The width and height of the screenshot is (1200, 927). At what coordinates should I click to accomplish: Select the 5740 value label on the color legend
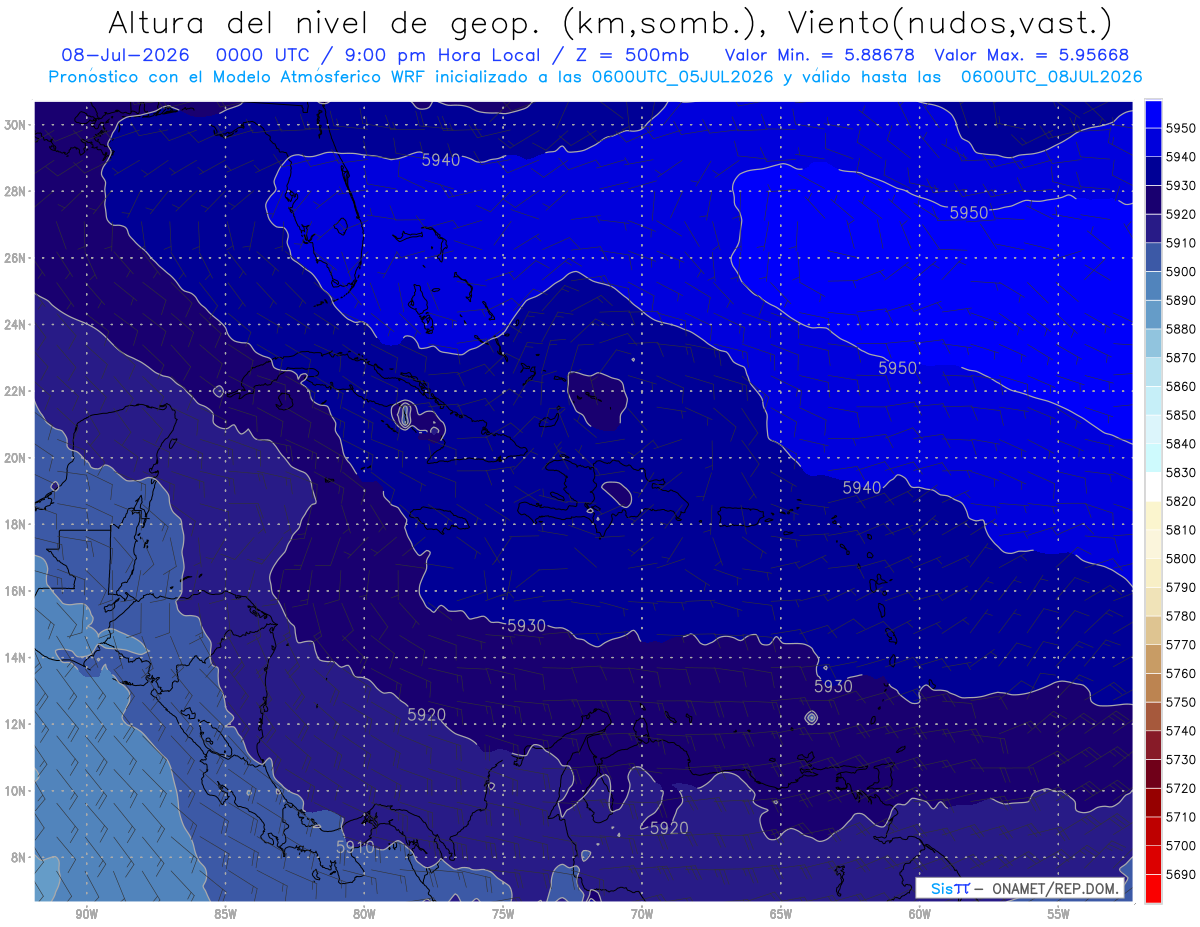pos(1180,731)
